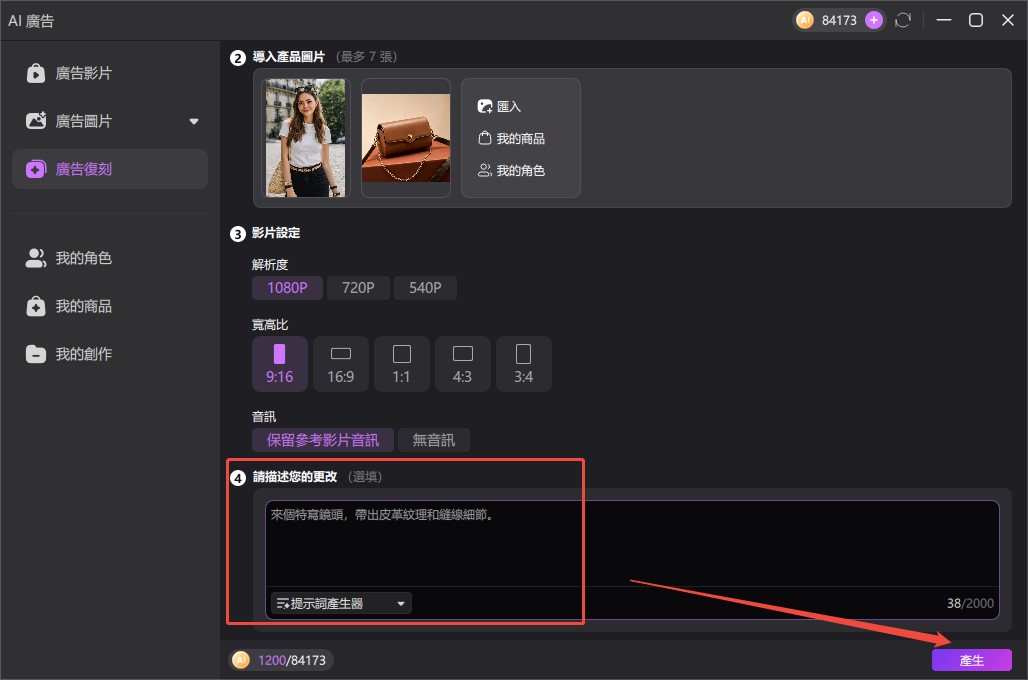Click the import image icon beside 匯入

(x=484, y=106)
